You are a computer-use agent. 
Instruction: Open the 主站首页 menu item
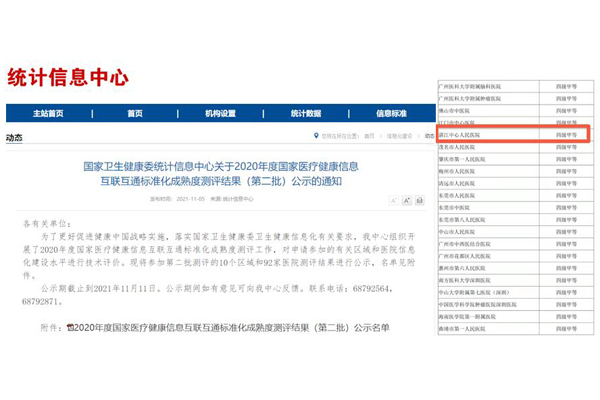48,113
